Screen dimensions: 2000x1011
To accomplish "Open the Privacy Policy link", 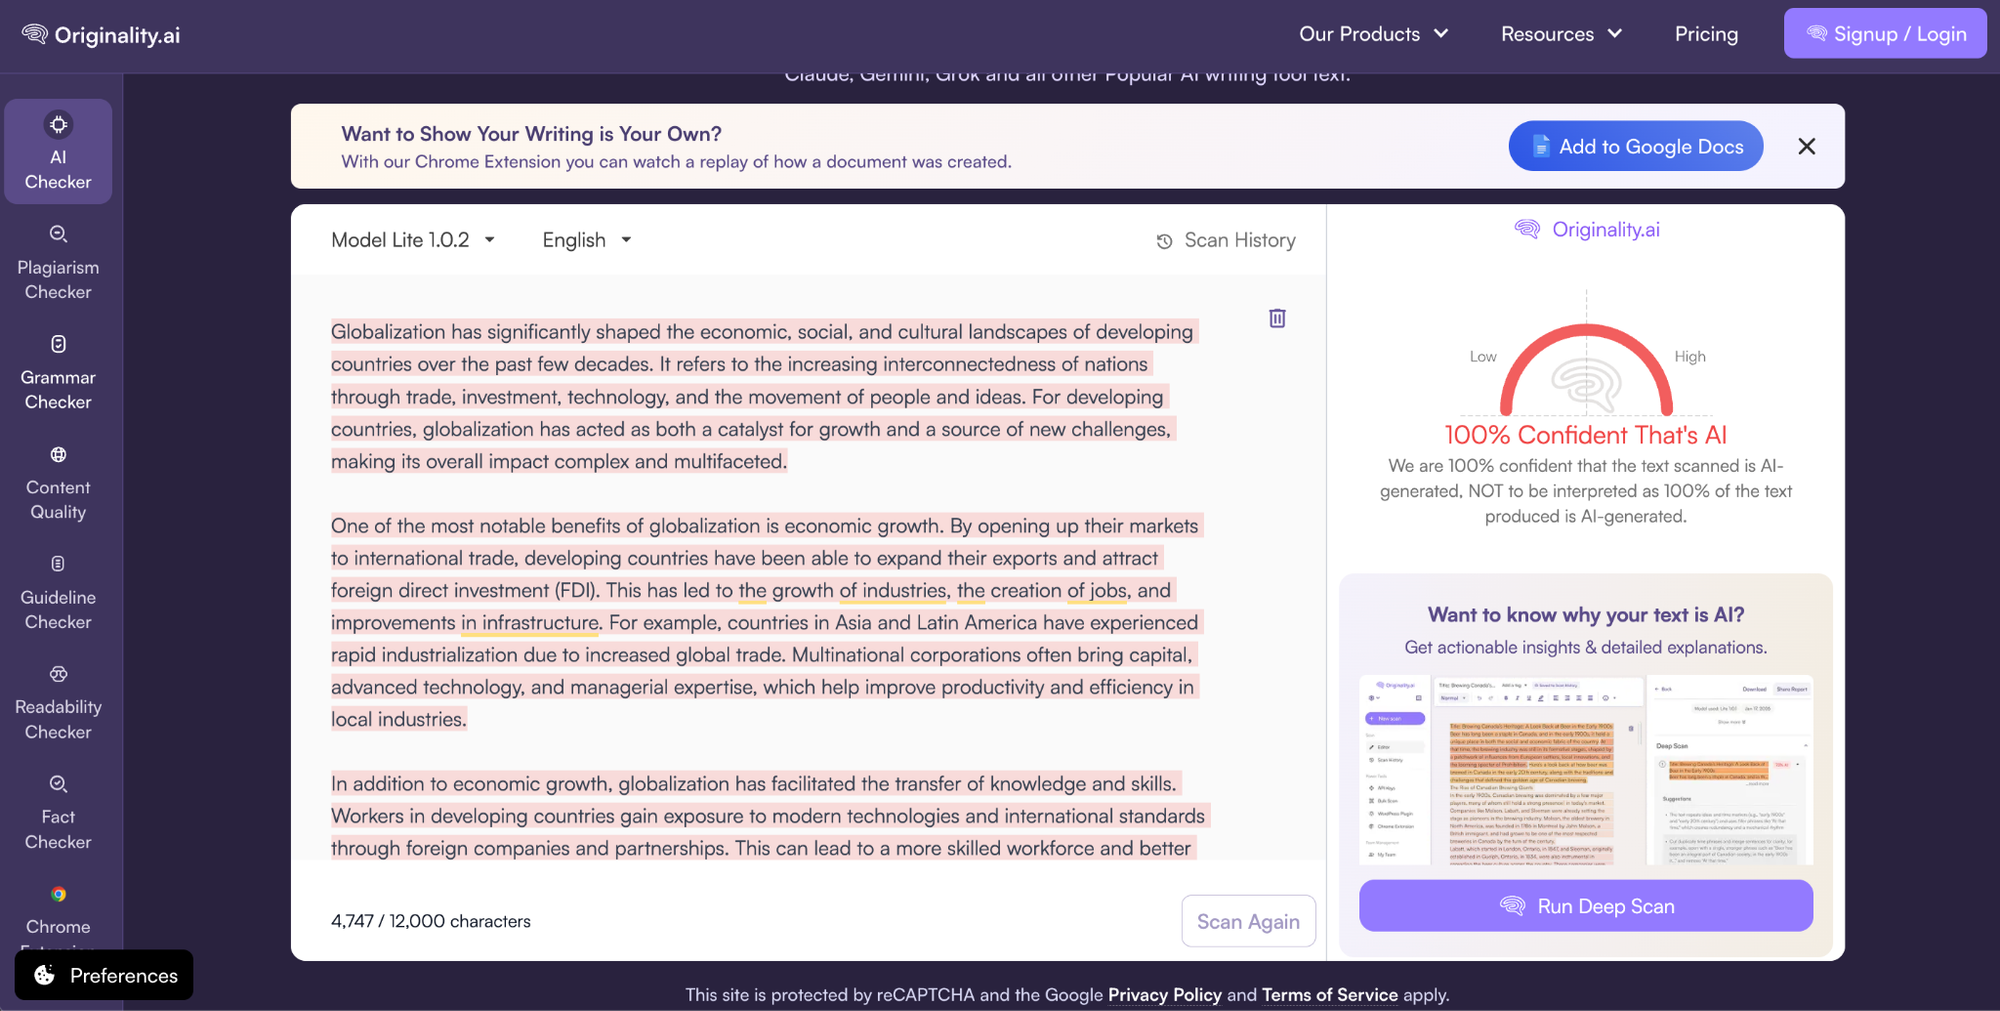I will (1164, 995).
